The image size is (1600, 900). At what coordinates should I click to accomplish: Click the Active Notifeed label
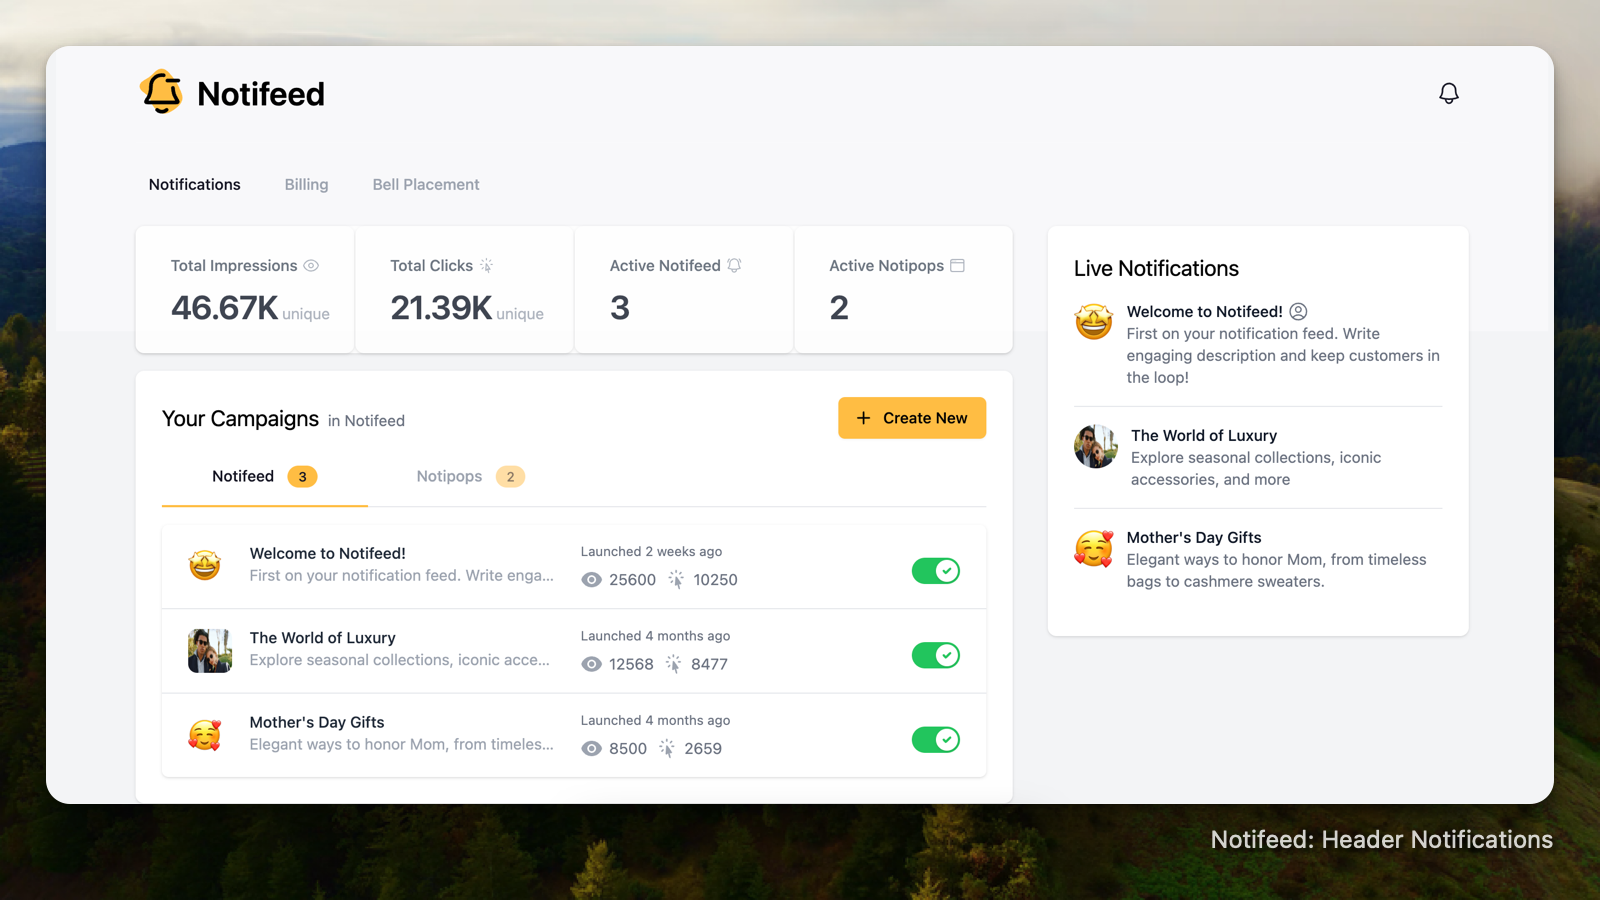click(665, 265)
